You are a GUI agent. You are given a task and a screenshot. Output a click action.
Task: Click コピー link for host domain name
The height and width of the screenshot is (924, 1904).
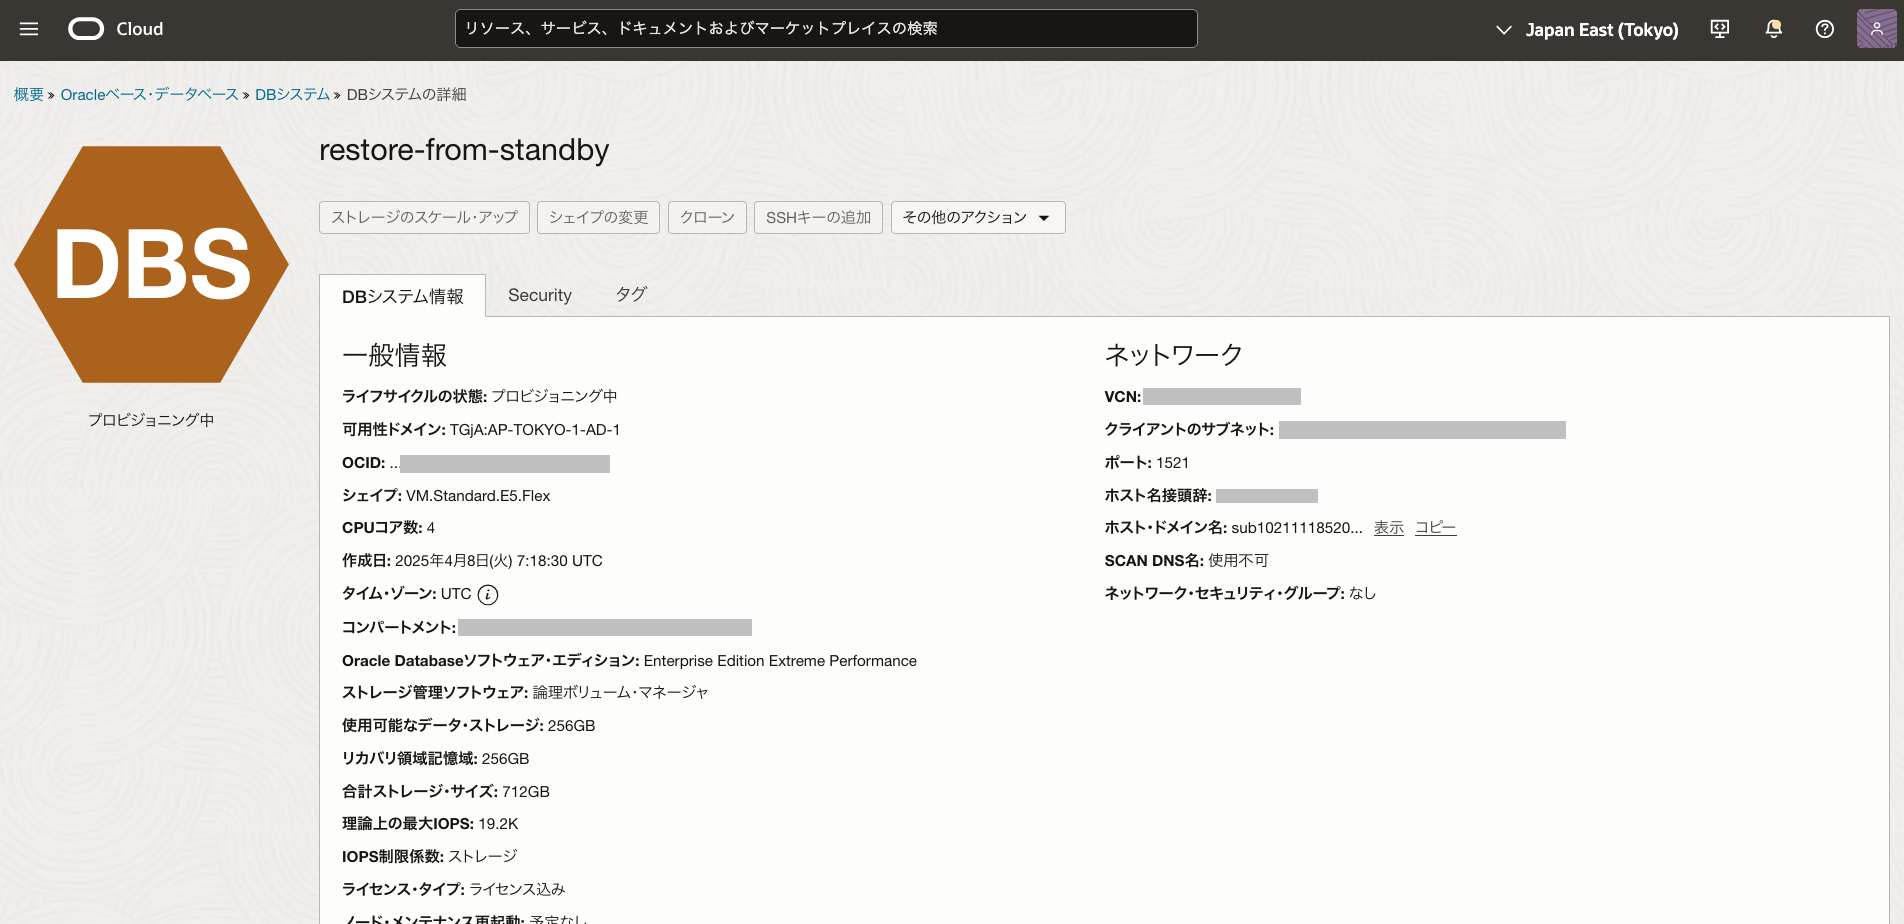click(1435, 528)
